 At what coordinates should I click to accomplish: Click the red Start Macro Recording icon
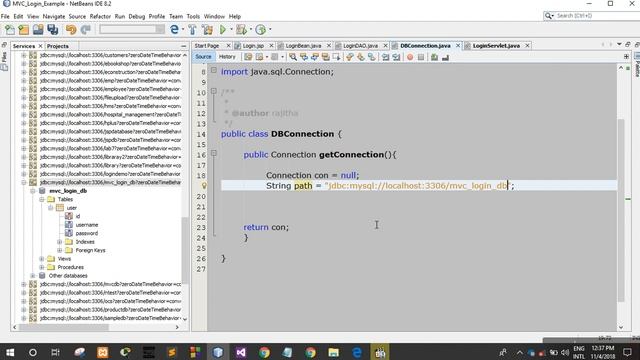pos(410,57)
